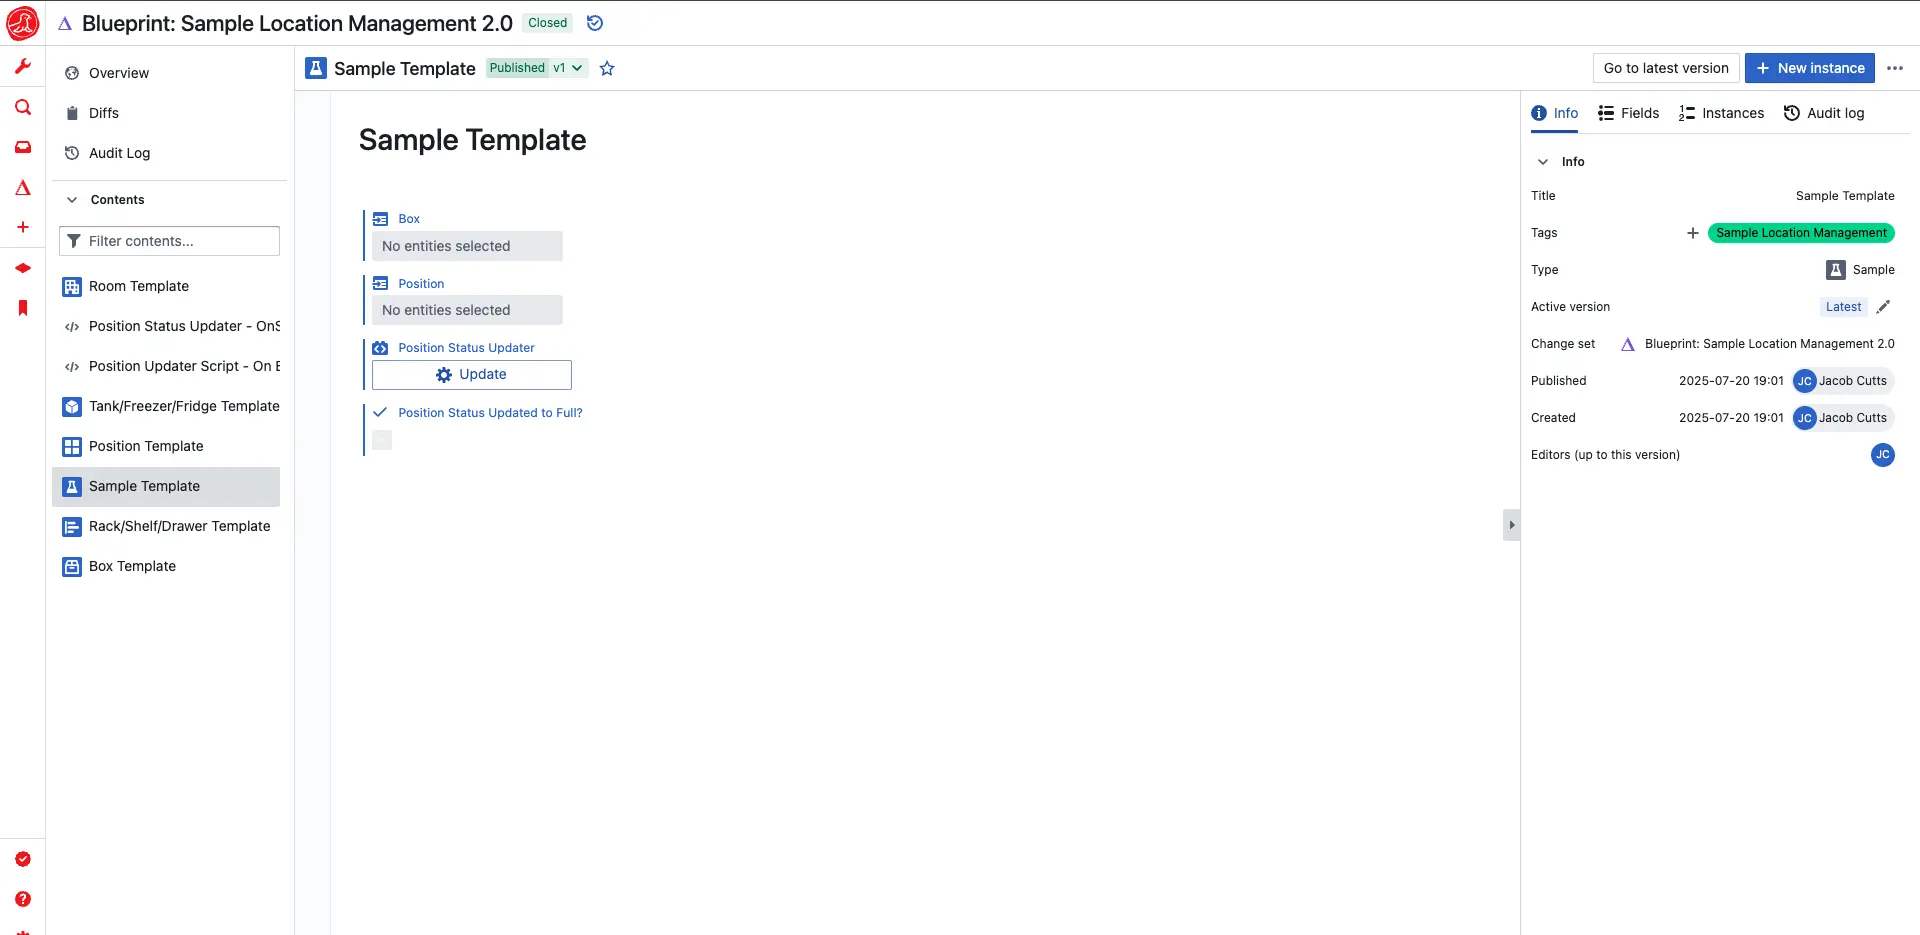Click the Position Status Updater label
Viewport: 1920px width, 935px height.
point(466,348)
